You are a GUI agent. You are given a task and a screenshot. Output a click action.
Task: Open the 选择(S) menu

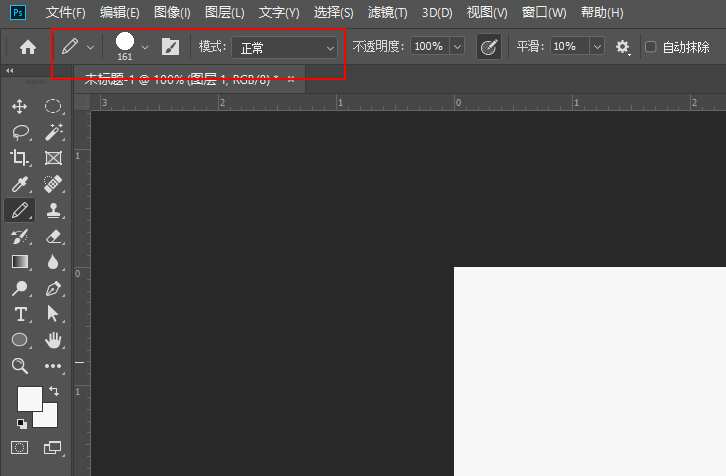(x=333, y=13)
